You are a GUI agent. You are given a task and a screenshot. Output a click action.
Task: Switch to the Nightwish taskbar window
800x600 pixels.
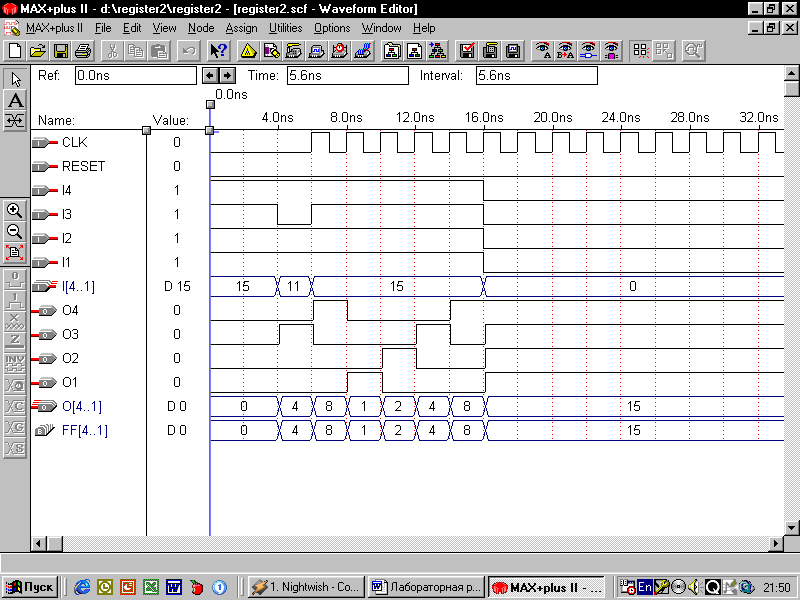coord(305,587)
